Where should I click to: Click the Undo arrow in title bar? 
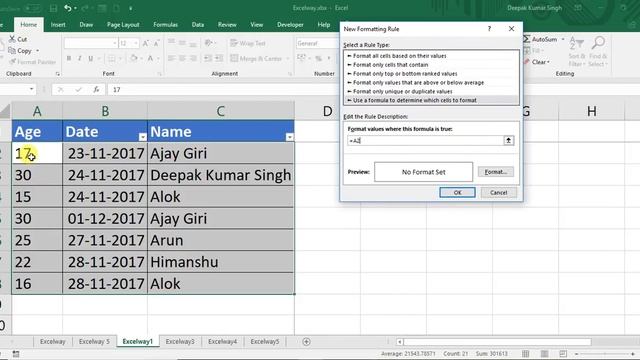coord(68,8)
